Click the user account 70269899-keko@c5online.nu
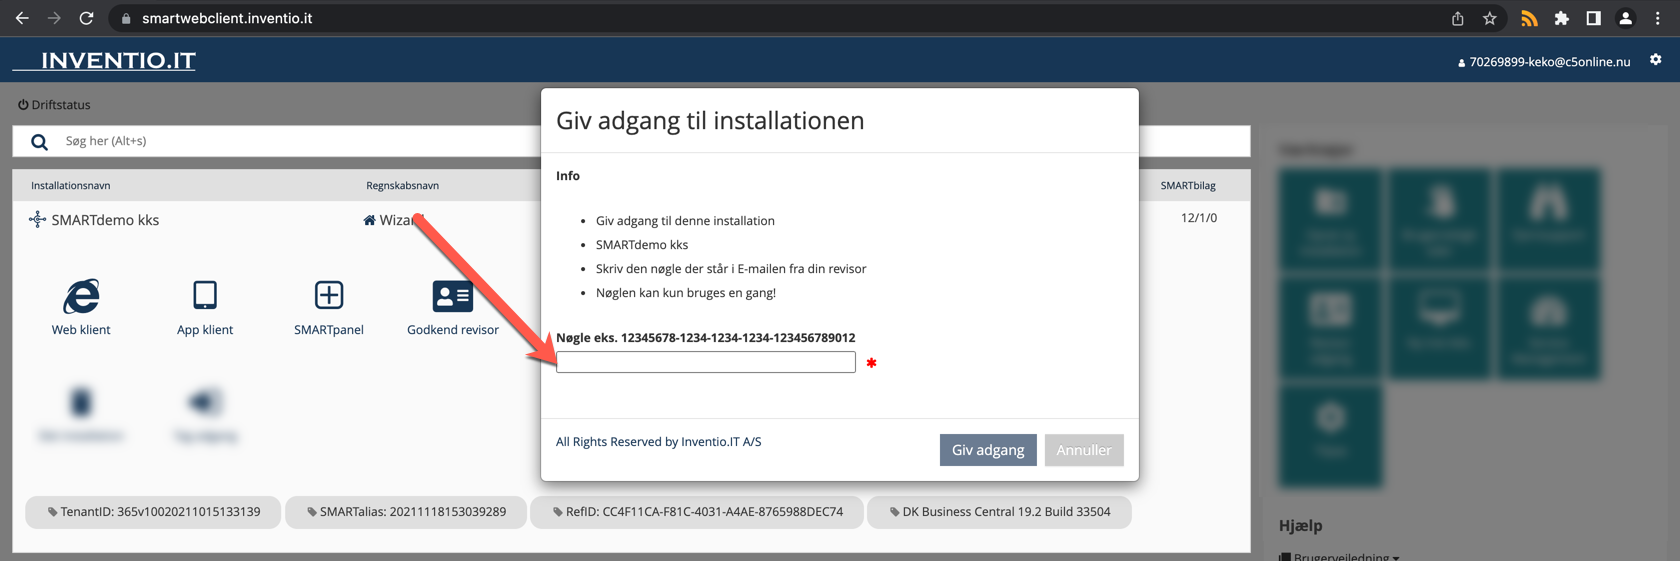 point(1544,62)
